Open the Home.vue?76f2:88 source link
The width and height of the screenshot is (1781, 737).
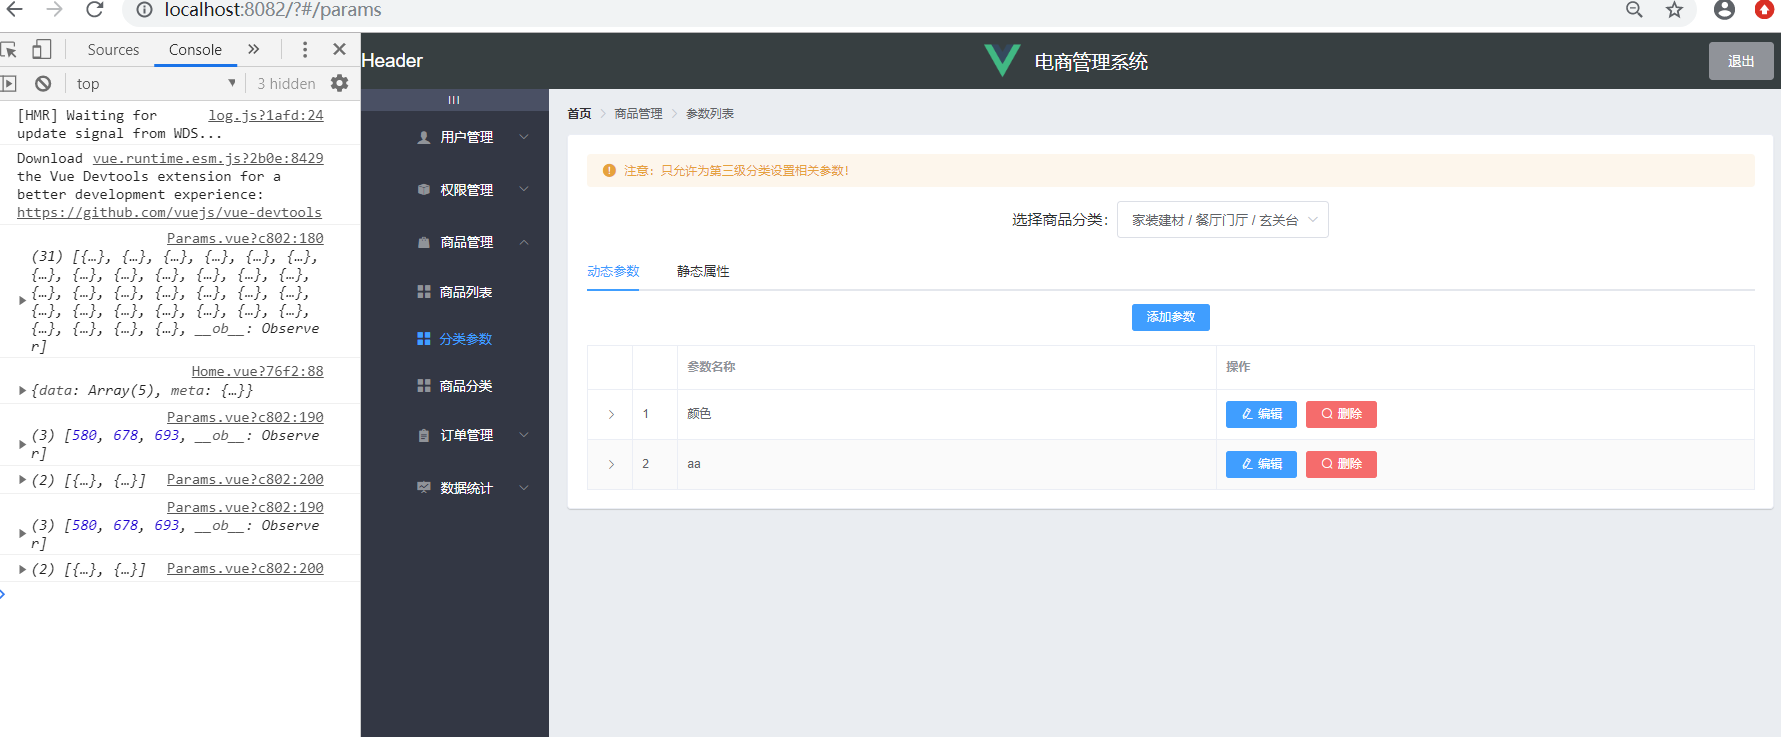pyautogui.click(x=258, y=371)
